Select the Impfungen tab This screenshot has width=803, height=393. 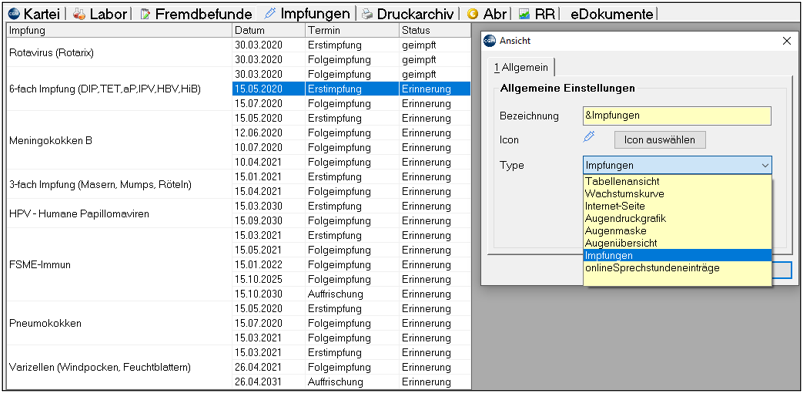point(308,13)
